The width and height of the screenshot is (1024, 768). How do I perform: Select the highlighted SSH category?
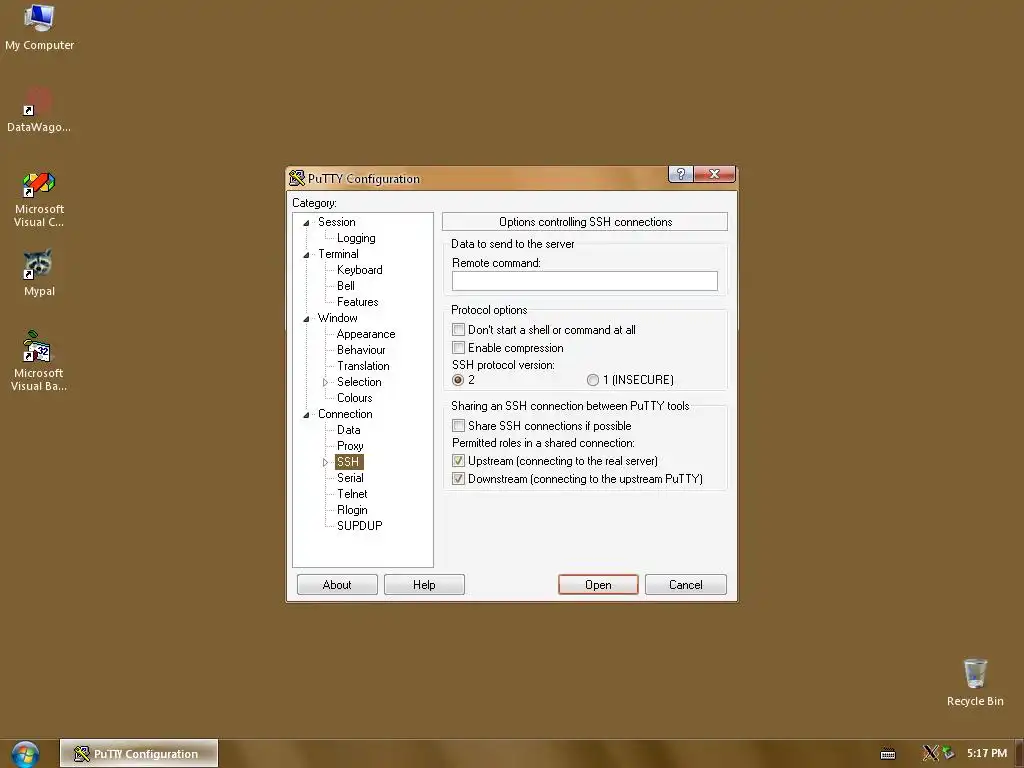pyautogui.click(x=348, y=462)
